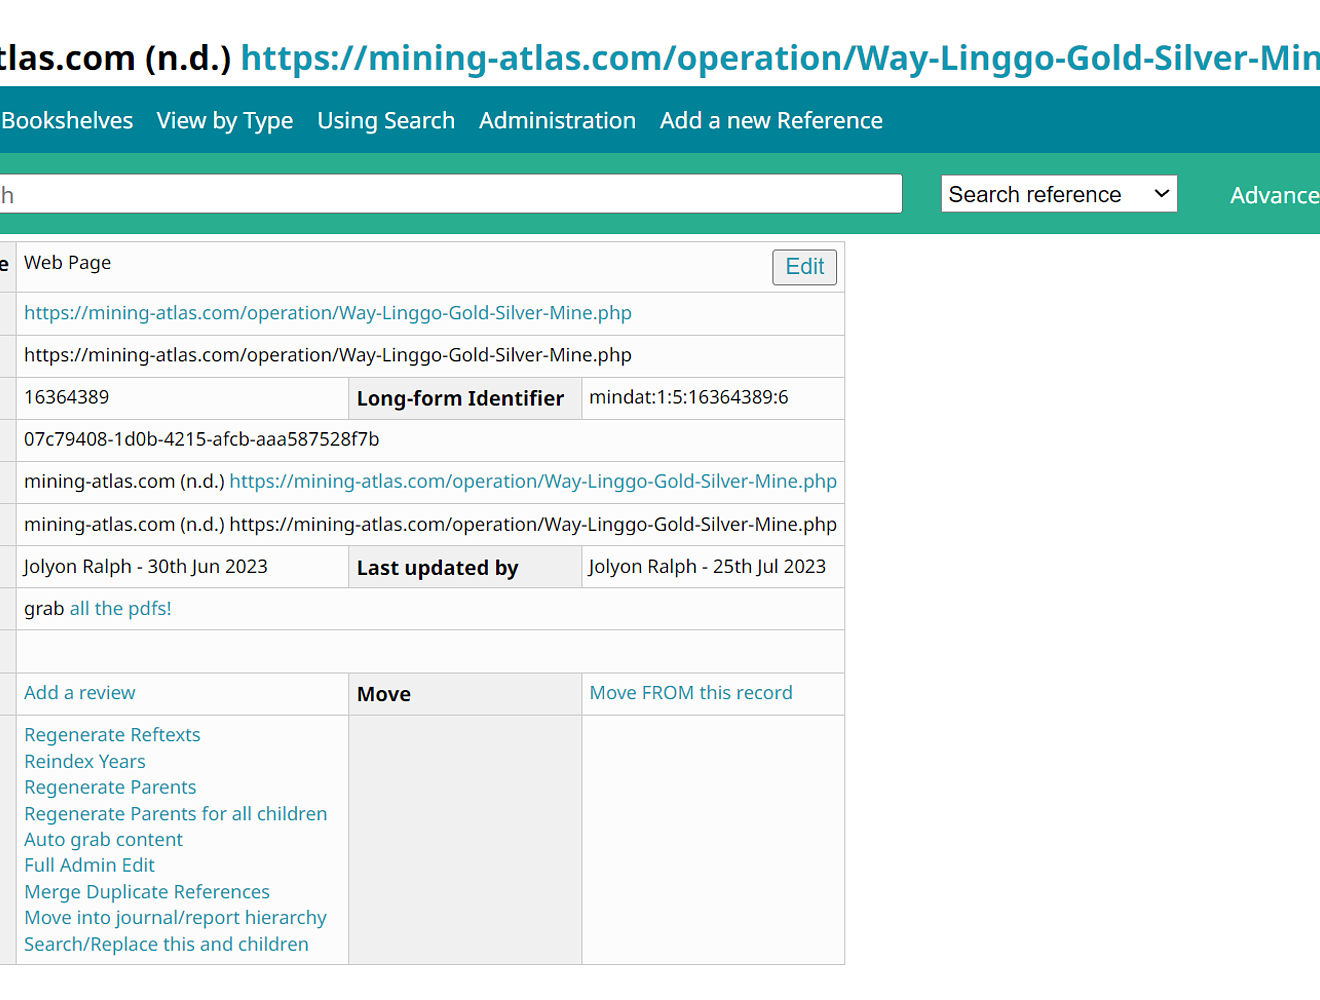Open Full Admin Edit

coord(89,865)
